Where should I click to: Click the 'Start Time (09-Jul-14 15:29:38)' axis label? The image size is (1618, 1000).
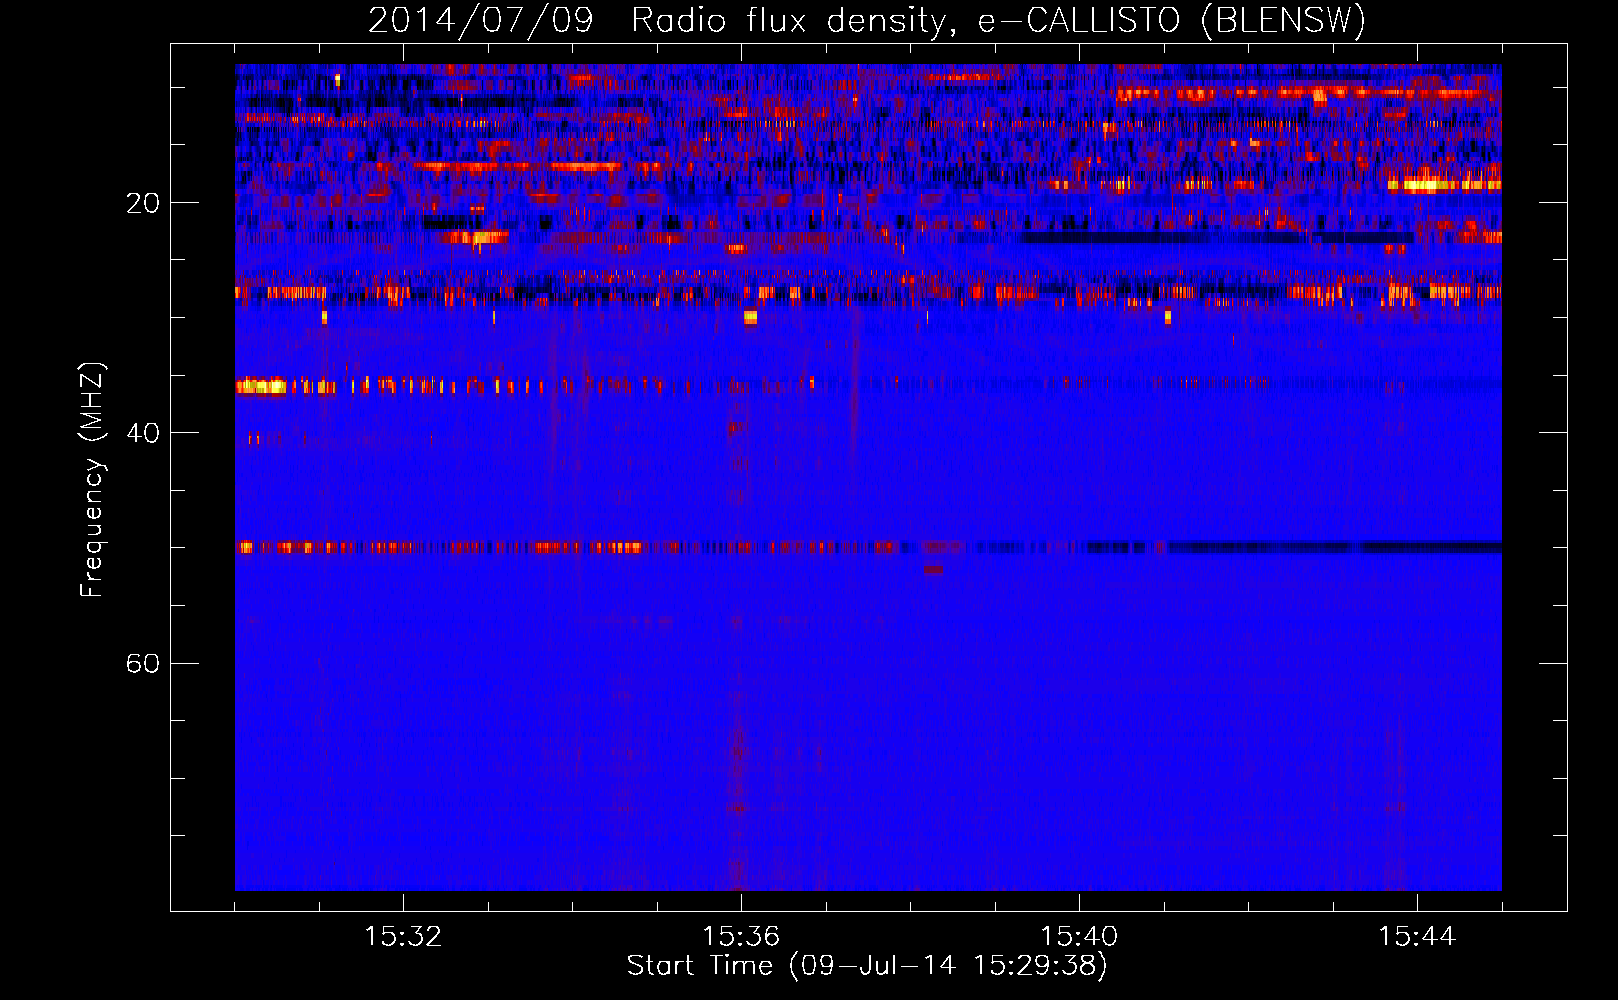click(x=867, y=966)
